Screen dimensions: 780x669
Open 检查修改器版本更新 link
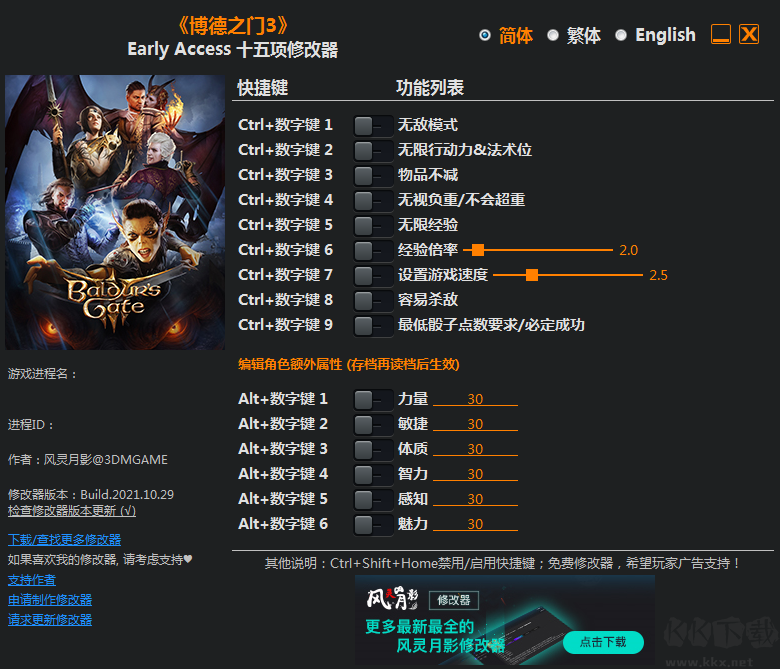pos(72,511)
